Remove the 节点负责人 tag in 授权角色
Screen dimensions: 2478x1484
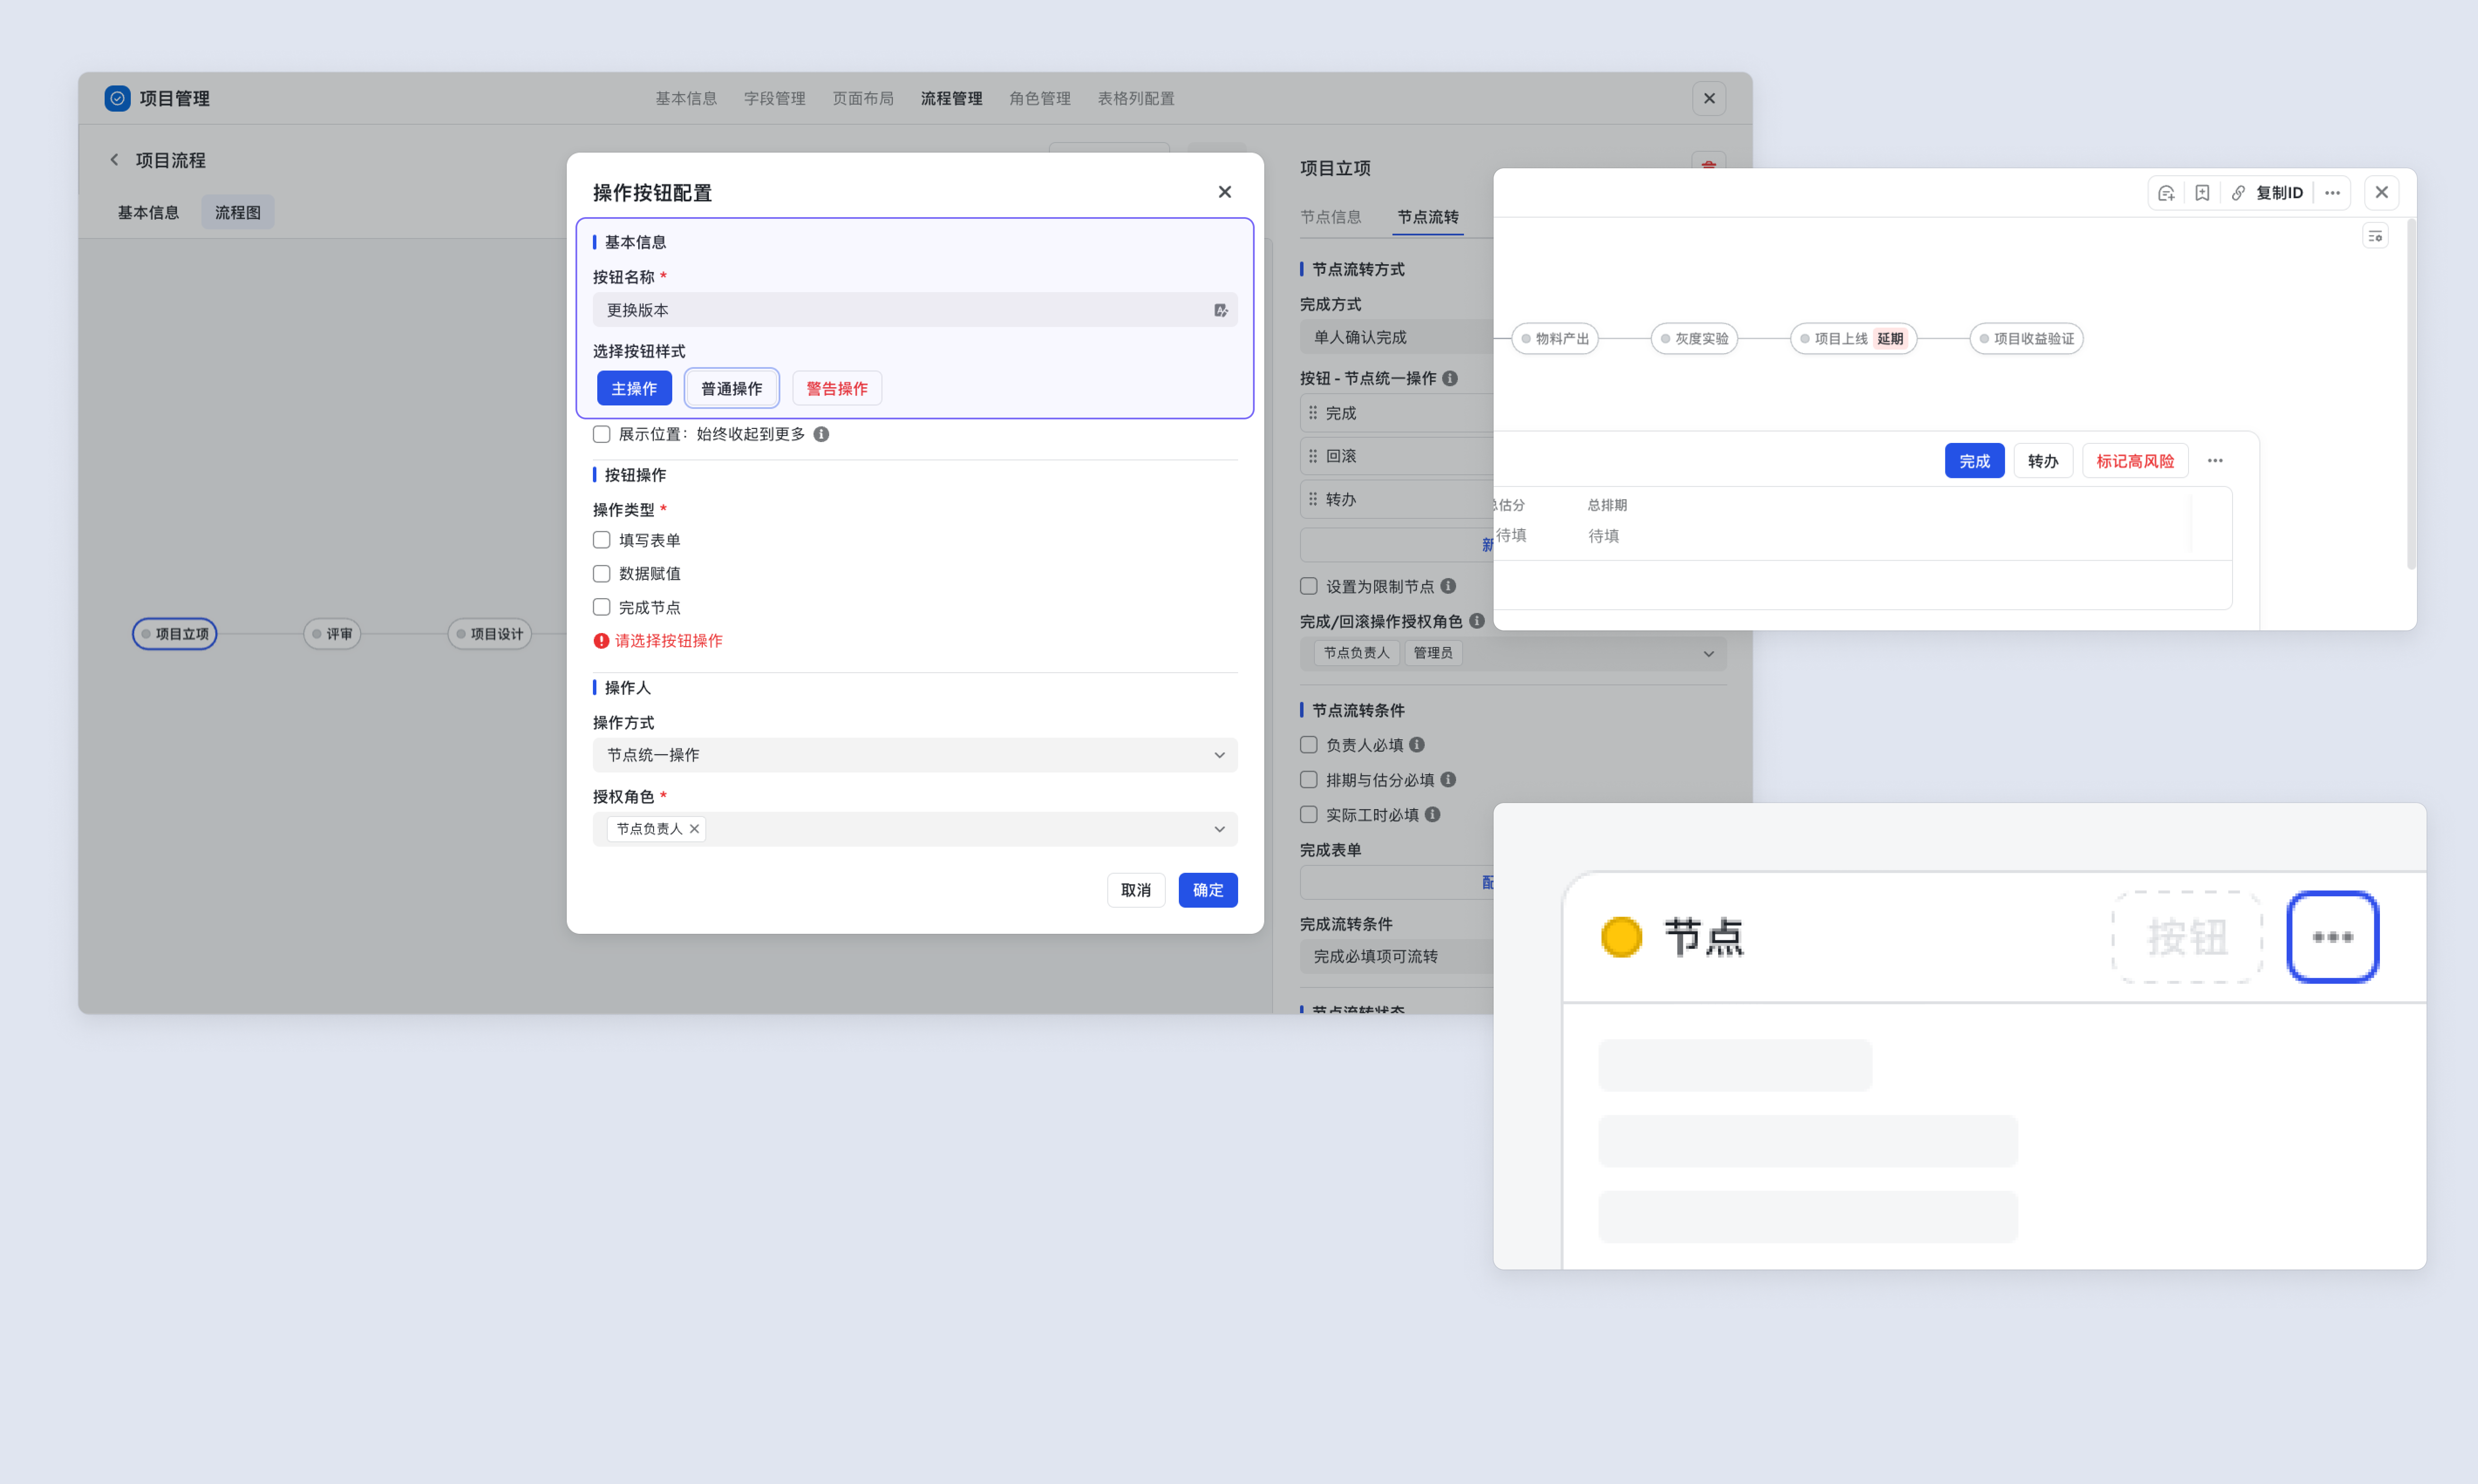pos(694,829)
